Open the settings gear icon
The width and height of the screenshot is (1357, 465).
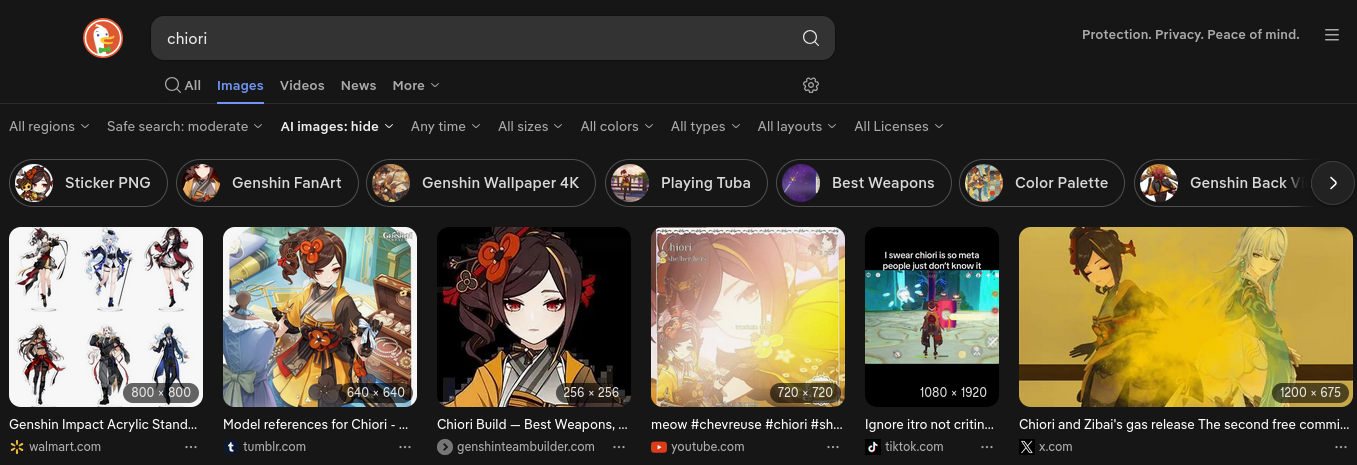tap(811, 85)
